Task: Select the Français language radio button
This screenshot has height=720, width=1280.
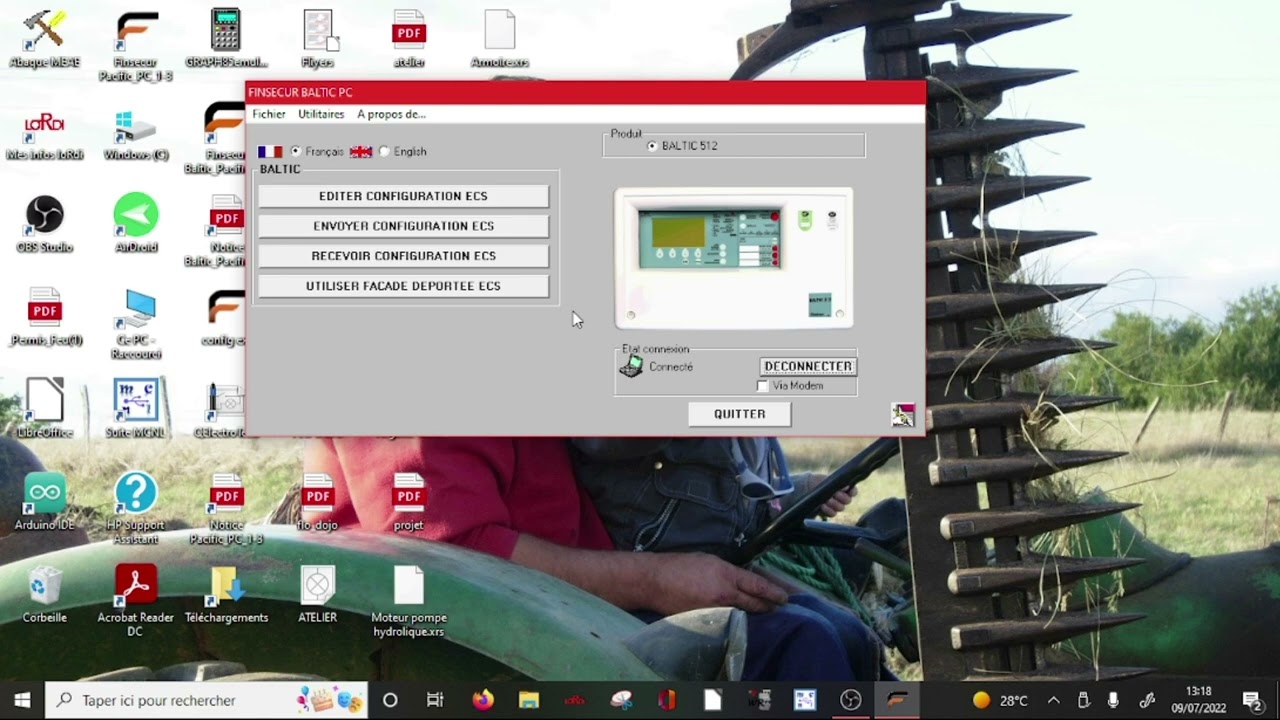Action: click(295, 152)
